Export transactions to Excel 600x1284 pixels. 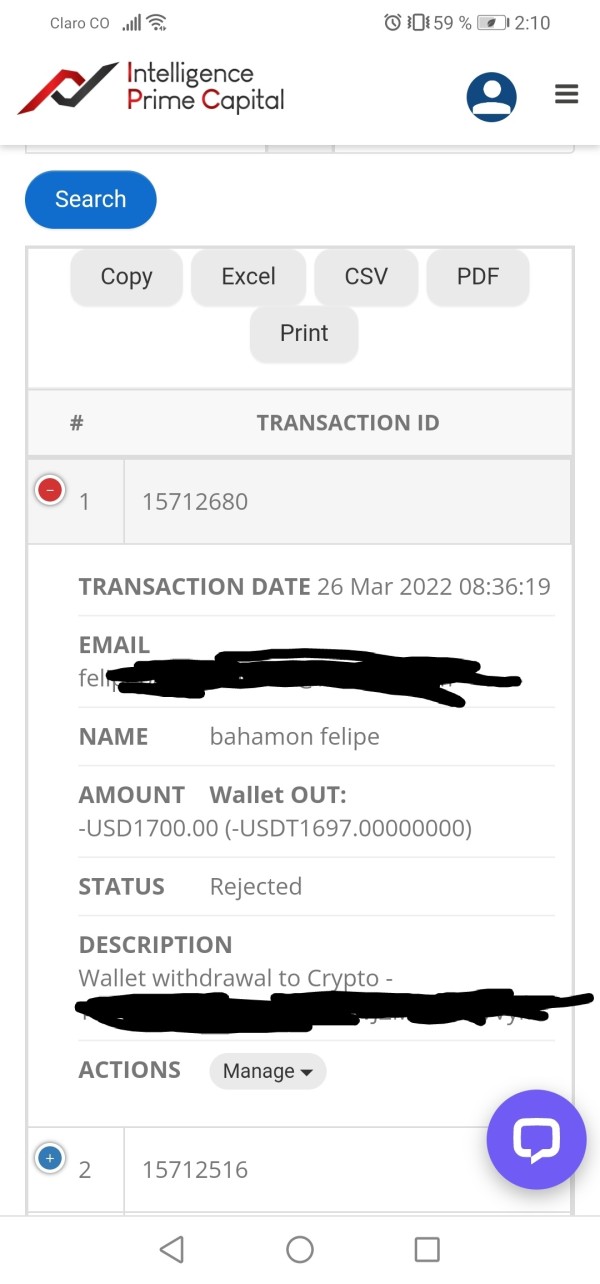point(248,277)
